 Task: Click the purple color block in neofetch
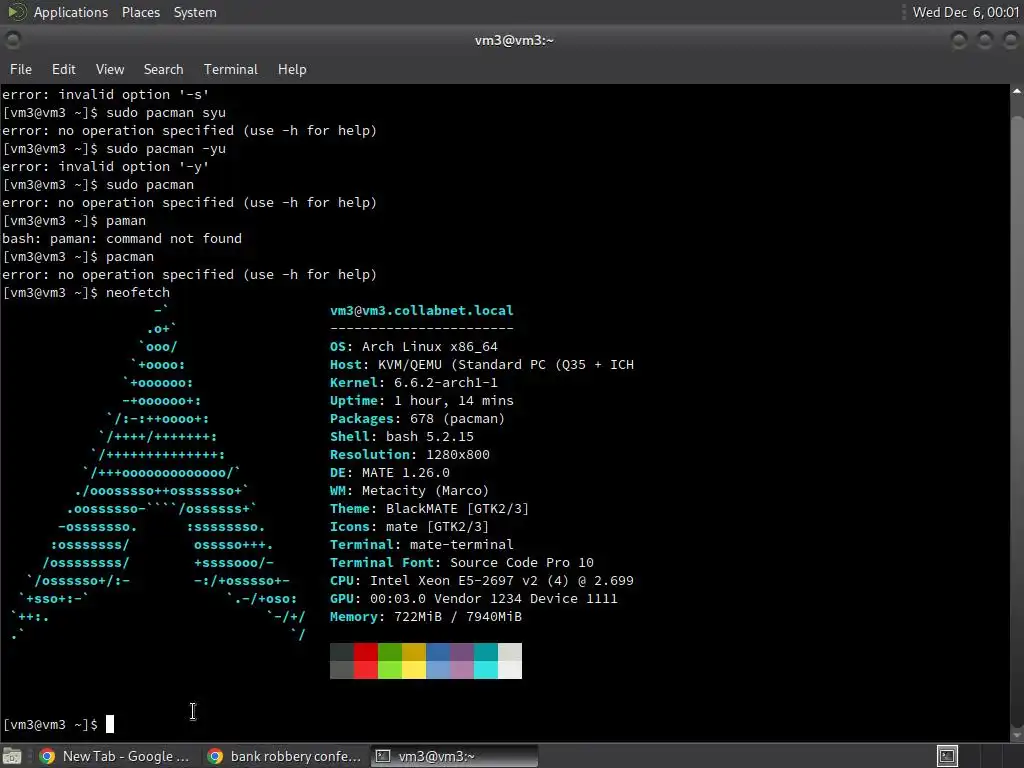pos(462,661)
